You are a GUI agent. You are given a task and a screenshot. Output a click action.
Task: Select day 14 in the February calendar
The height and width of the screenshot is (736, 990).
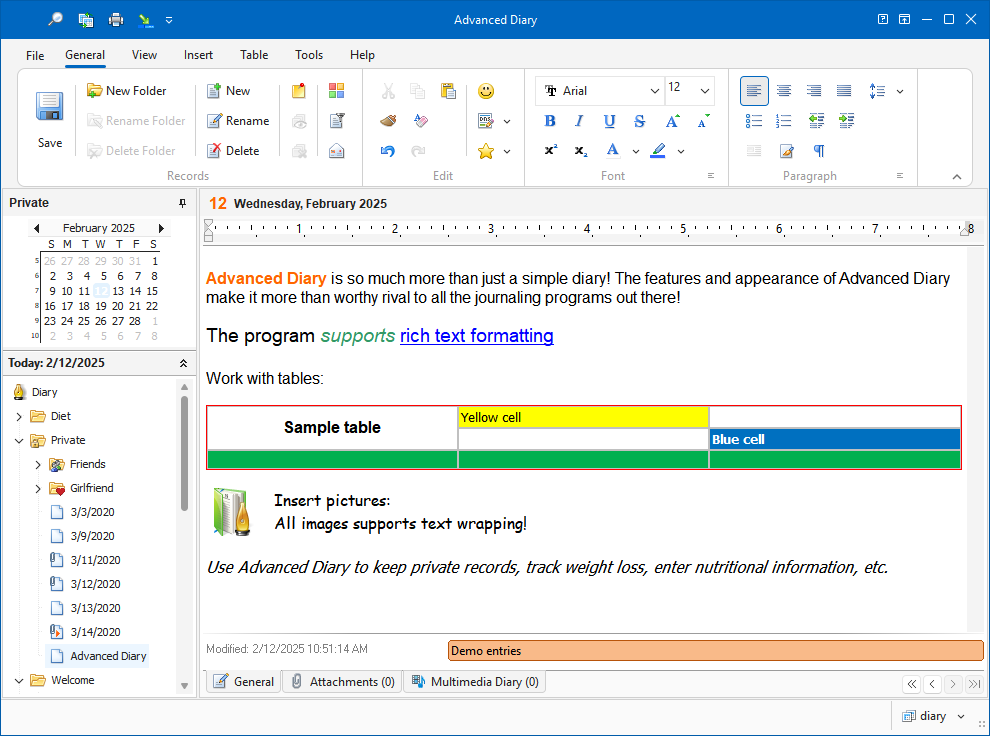(x=135, y=291)
